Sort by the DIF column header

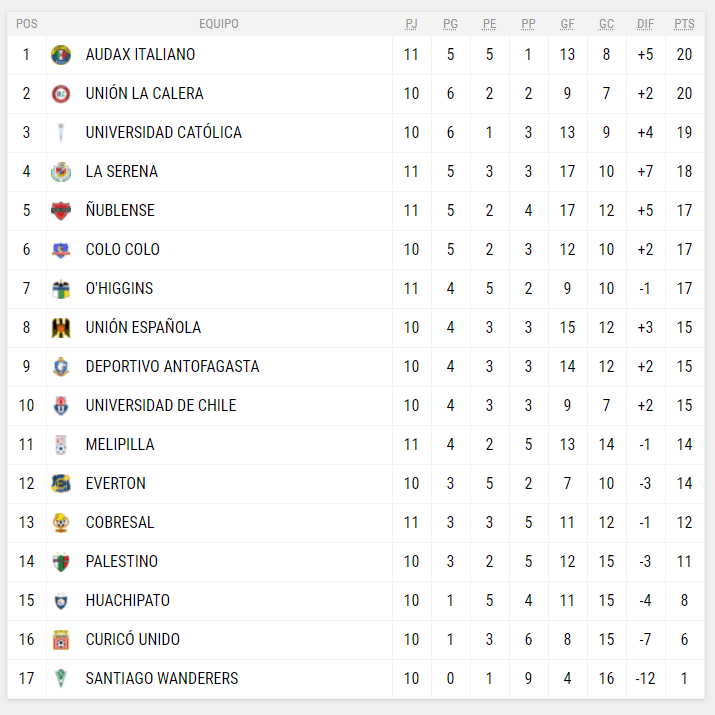(645, 24)
